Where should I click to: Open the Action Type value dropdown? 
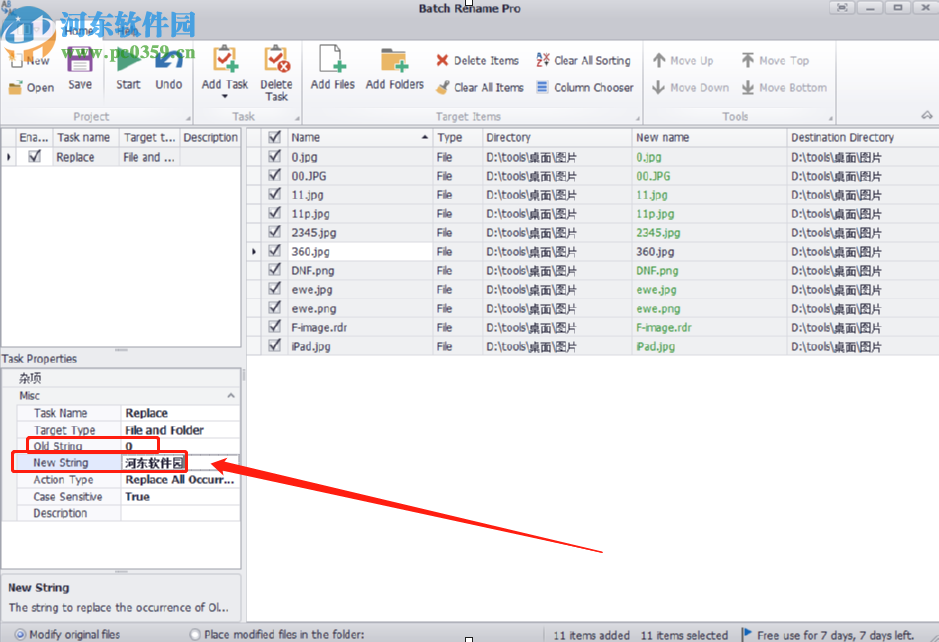(180, 480)
